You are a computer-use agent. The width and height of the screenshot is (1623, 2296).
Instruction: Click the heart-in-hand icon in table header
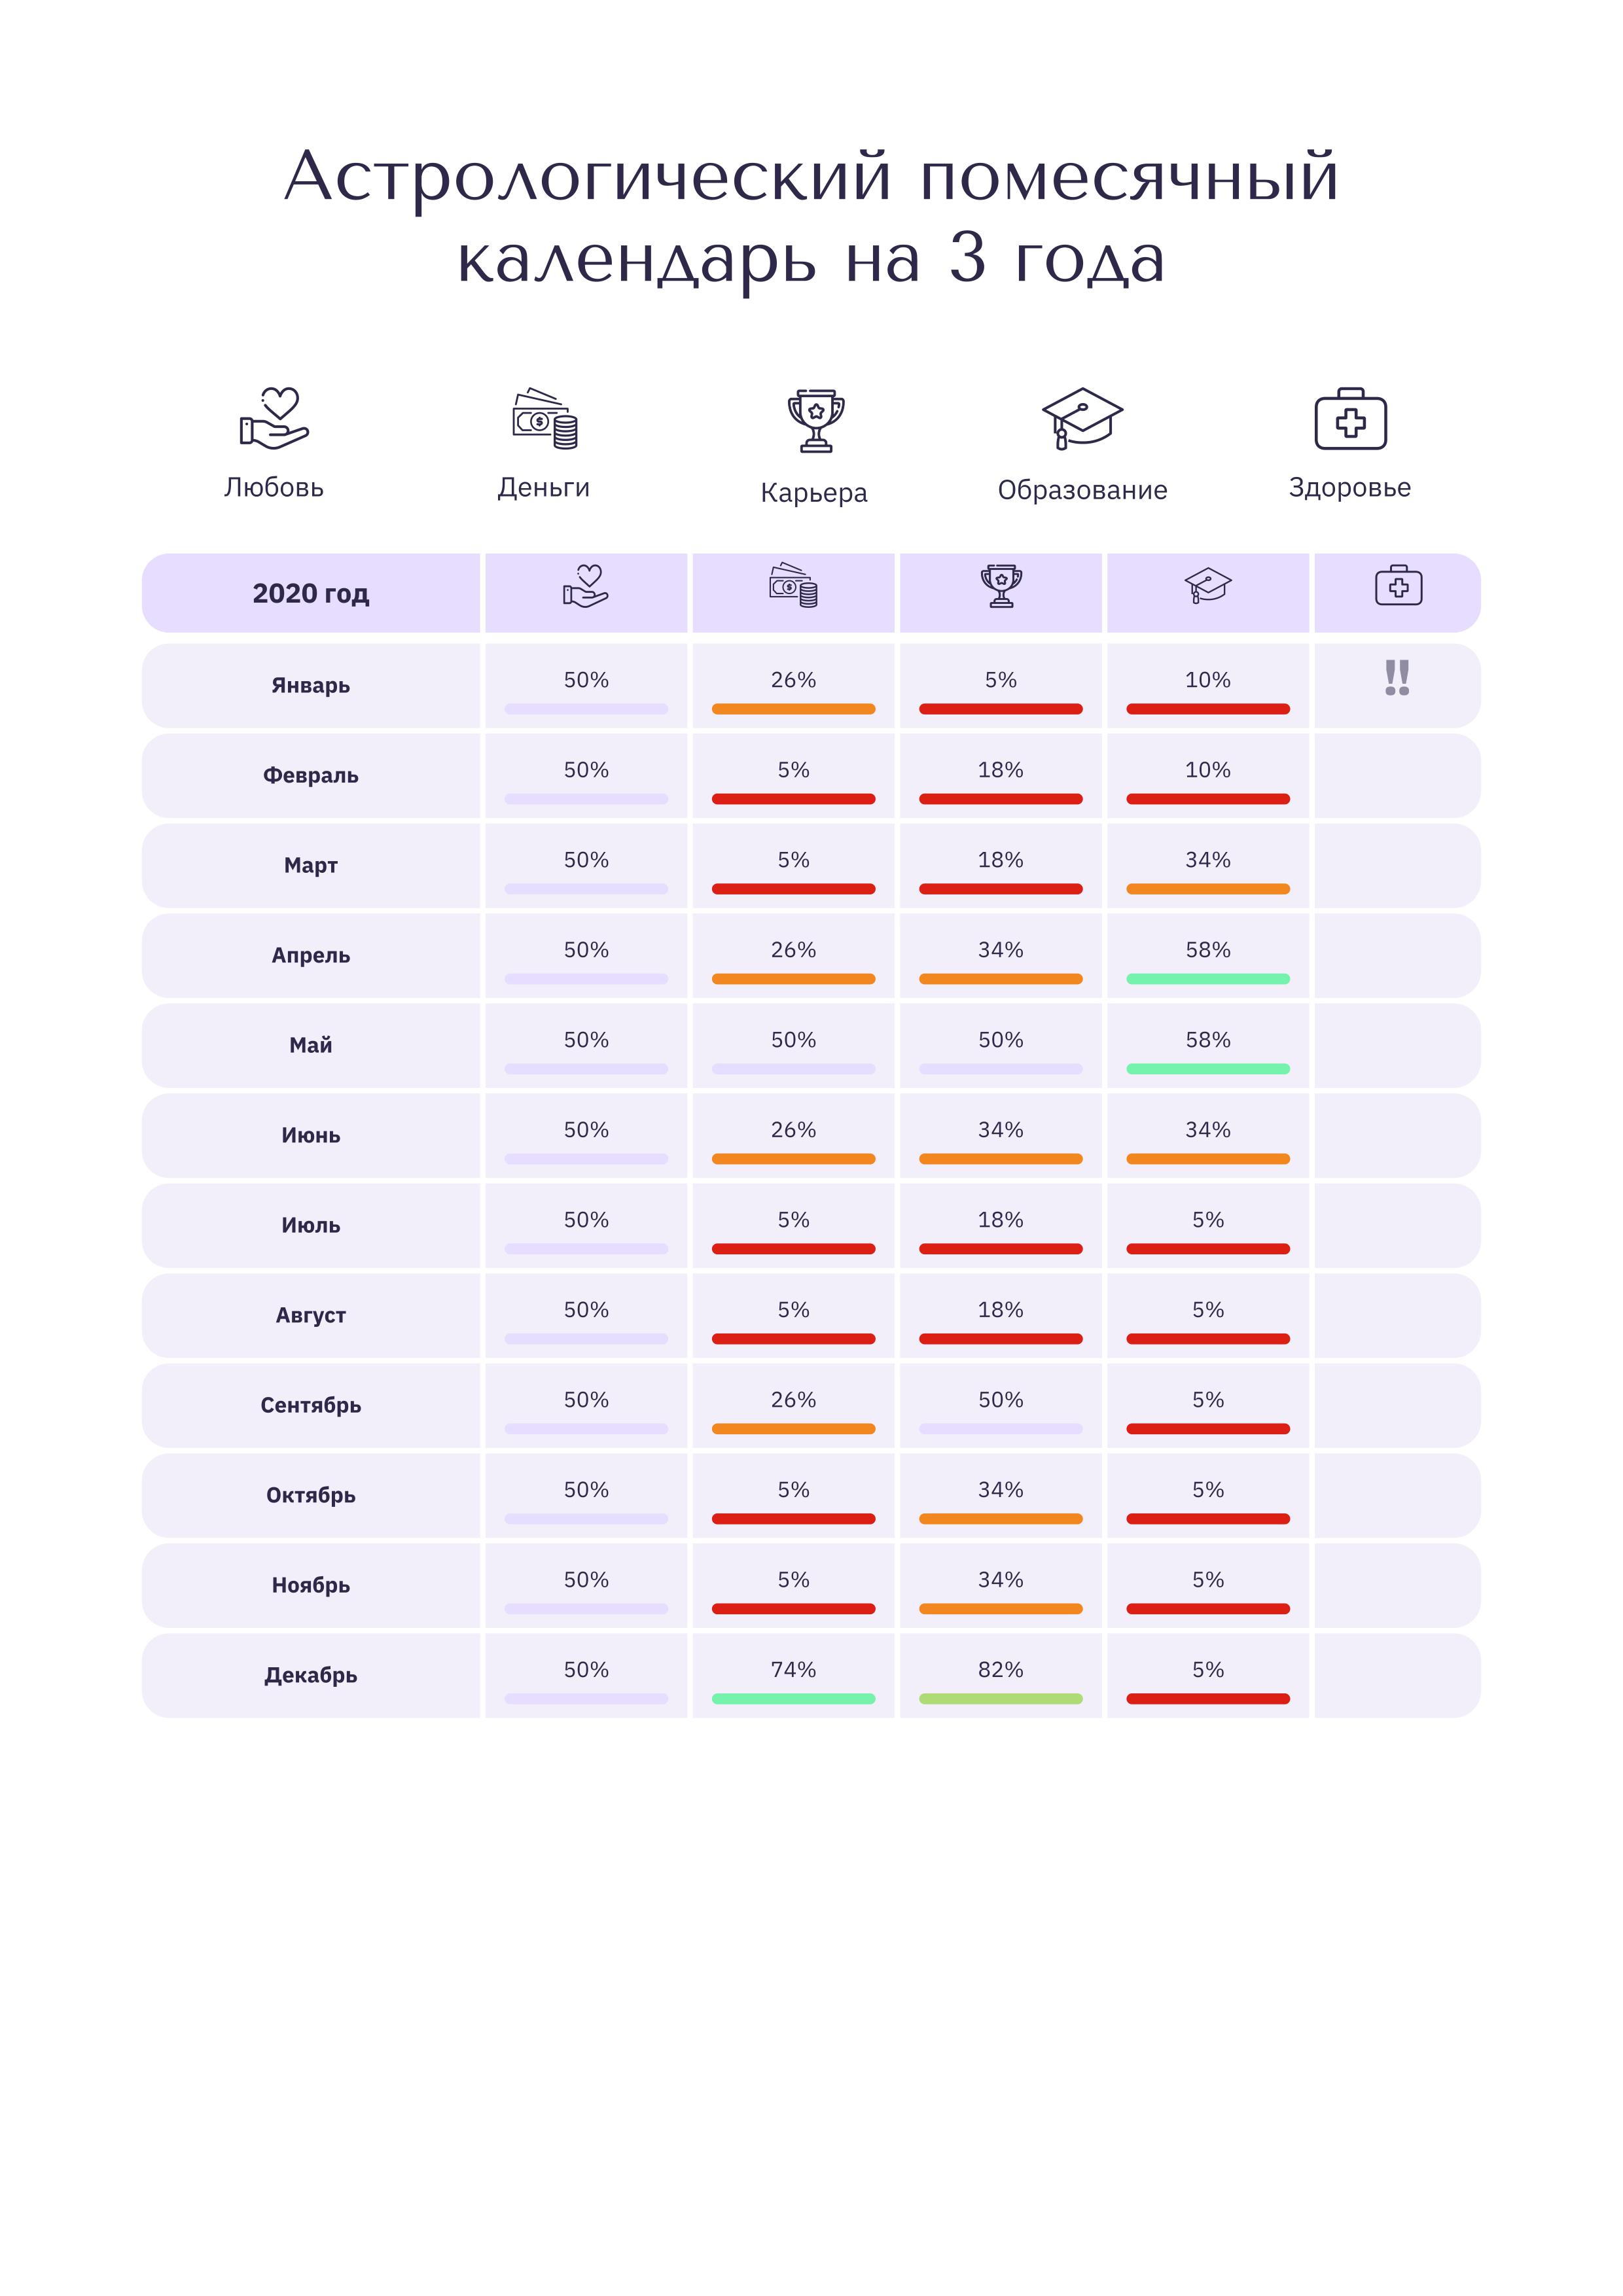(586, 587)
